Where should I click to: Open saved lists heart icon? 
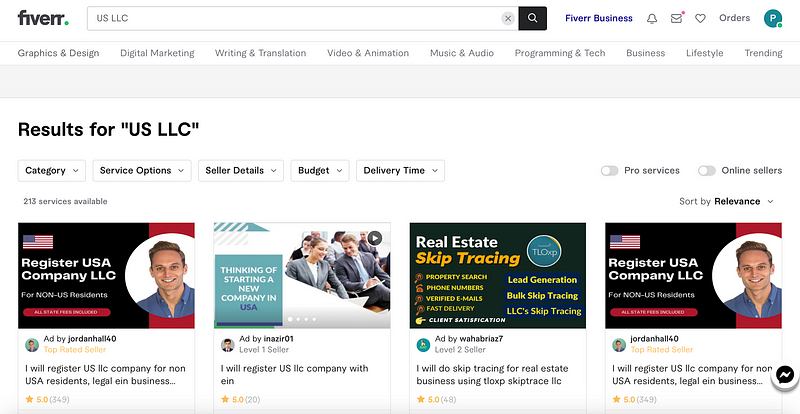[701, 18]
